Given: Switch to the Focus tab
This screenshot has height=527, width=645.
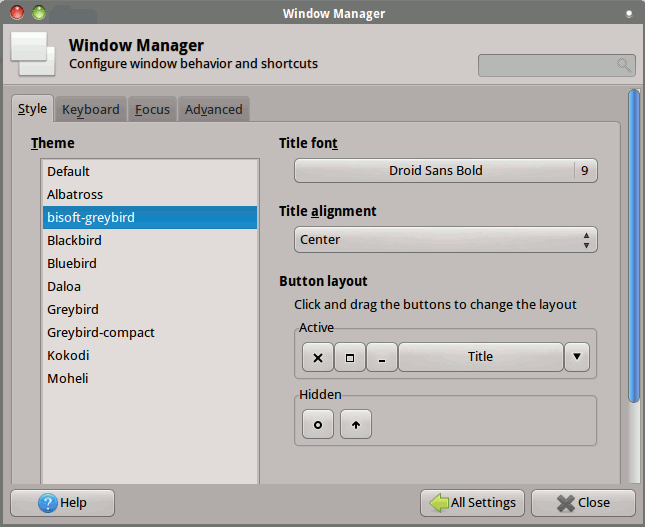Looking at the screenshot, I should coord(152,109).
